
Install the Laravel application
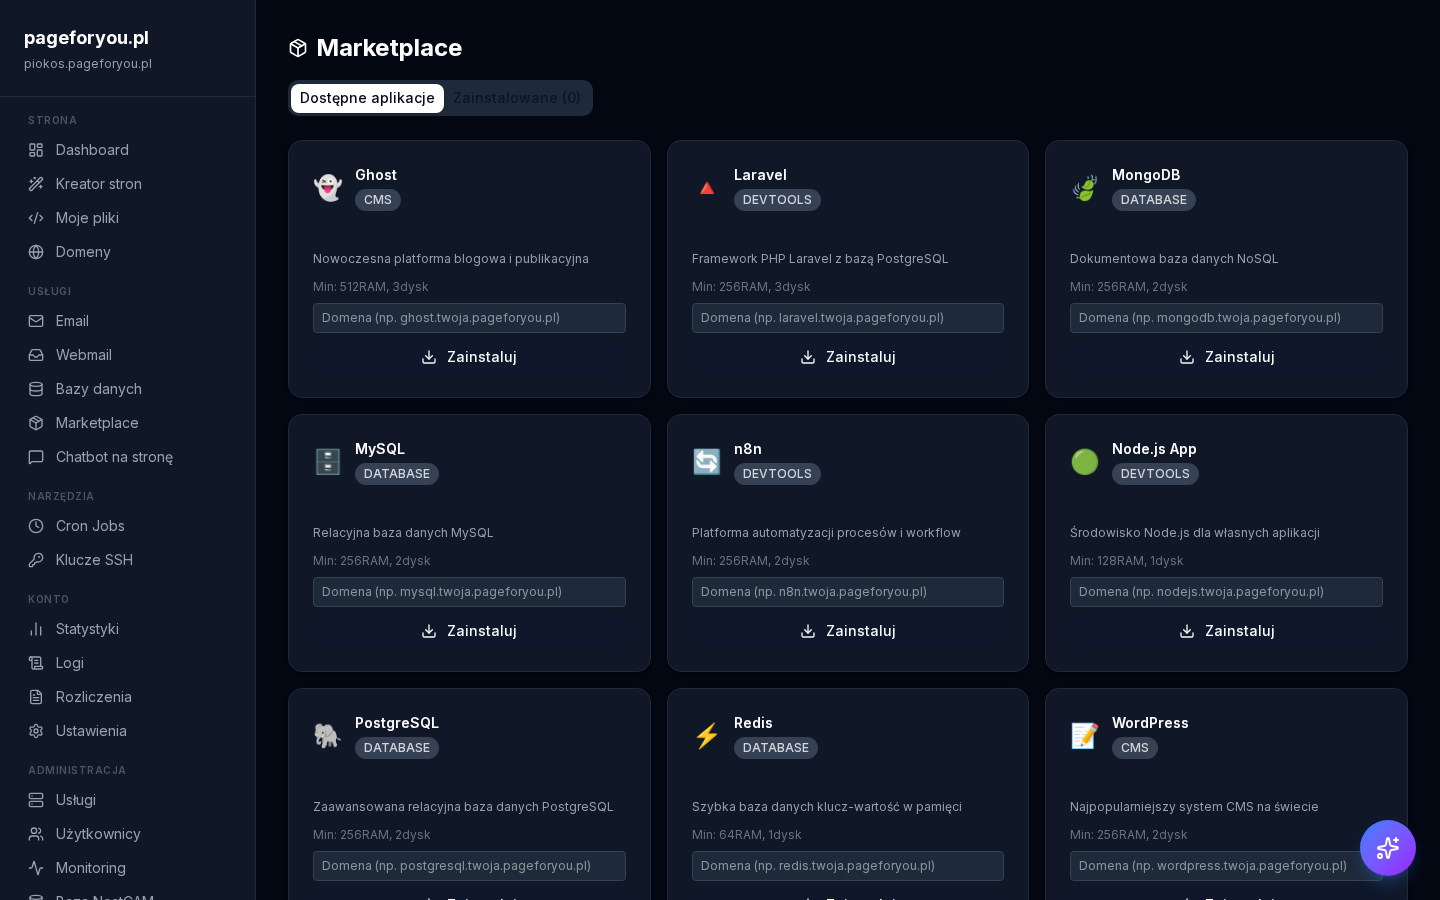848,357
